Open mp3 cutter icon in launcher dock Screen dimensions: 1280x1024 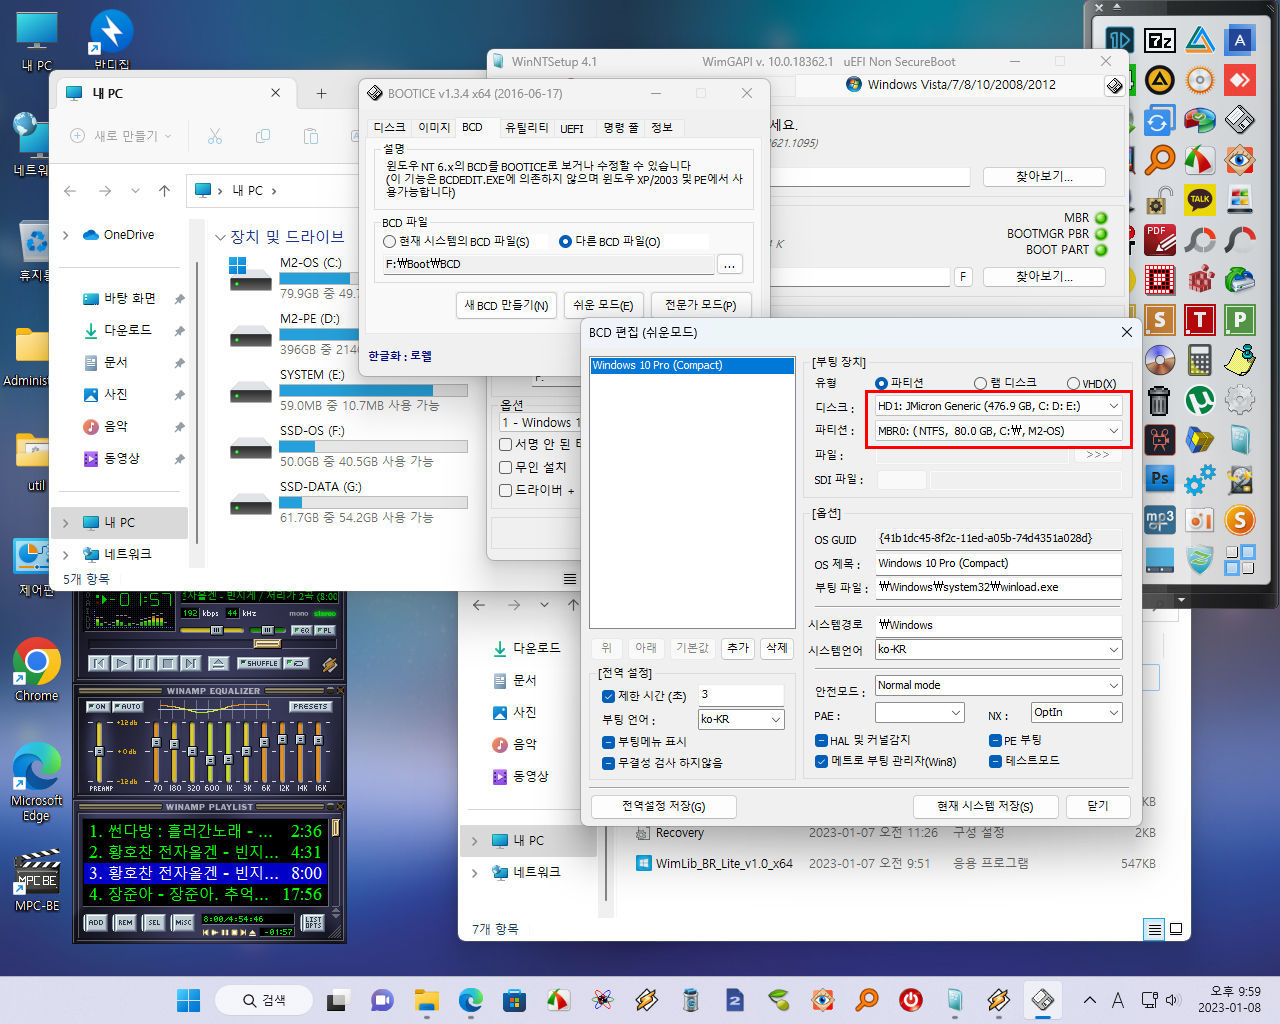(x=1159, y=519)
